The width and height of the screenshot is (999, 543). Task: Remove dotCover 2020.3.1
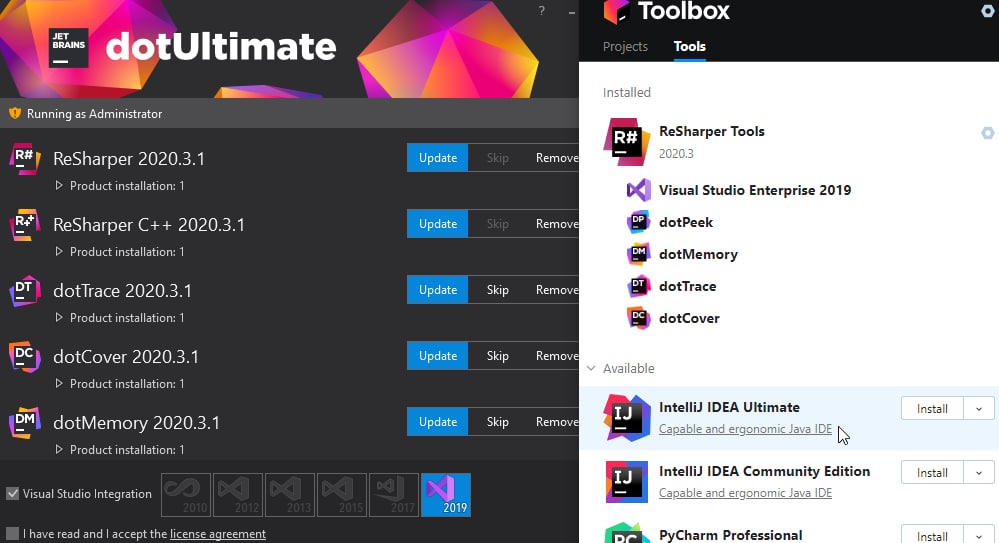point(557,356)
